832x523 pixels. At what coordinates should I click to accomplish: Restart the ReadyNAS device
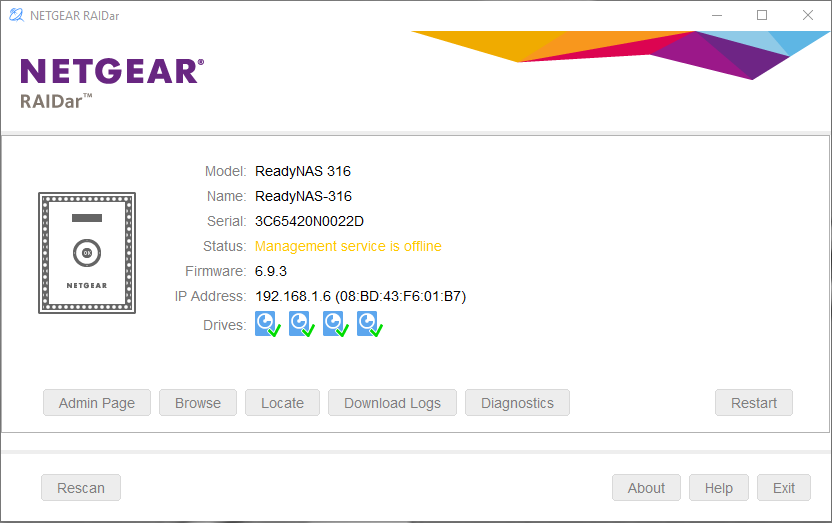(754, 403)
